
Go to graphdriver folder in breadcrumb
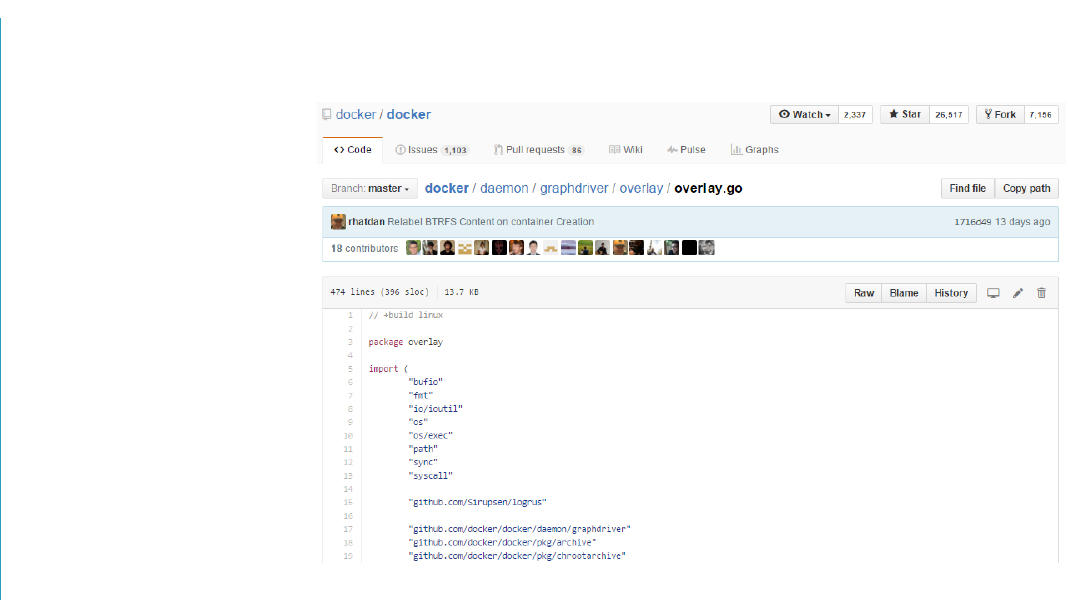coord(574,189)
